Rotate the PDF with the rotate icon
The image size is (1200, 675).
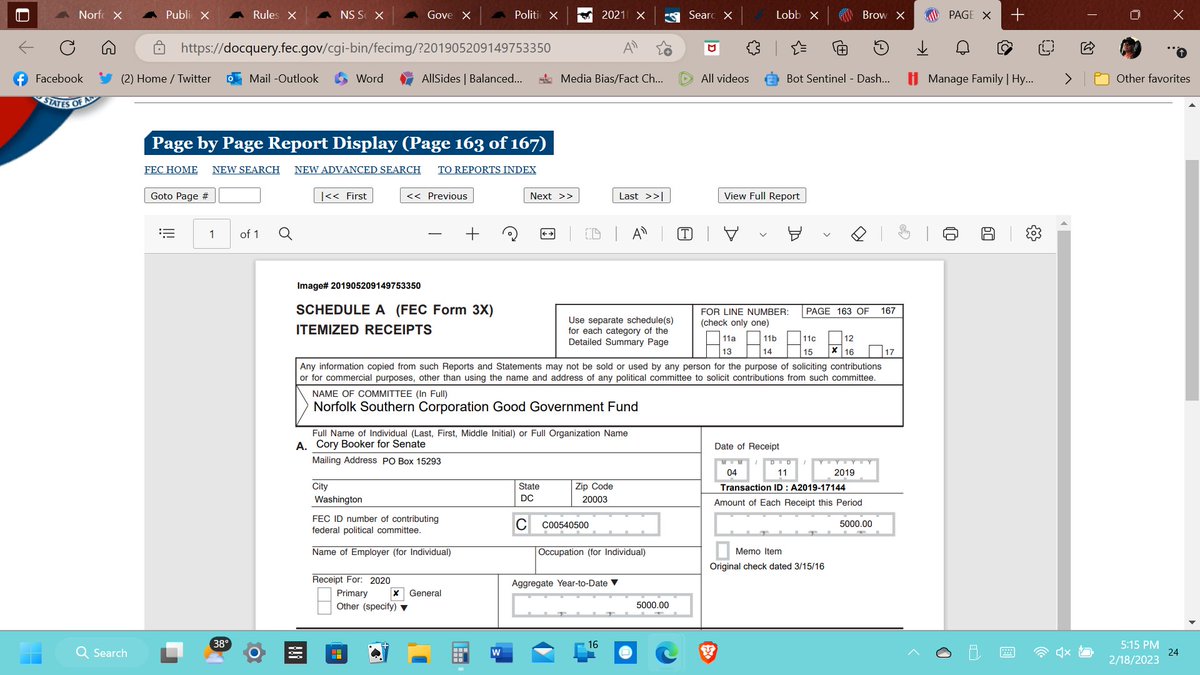(510, 234)
